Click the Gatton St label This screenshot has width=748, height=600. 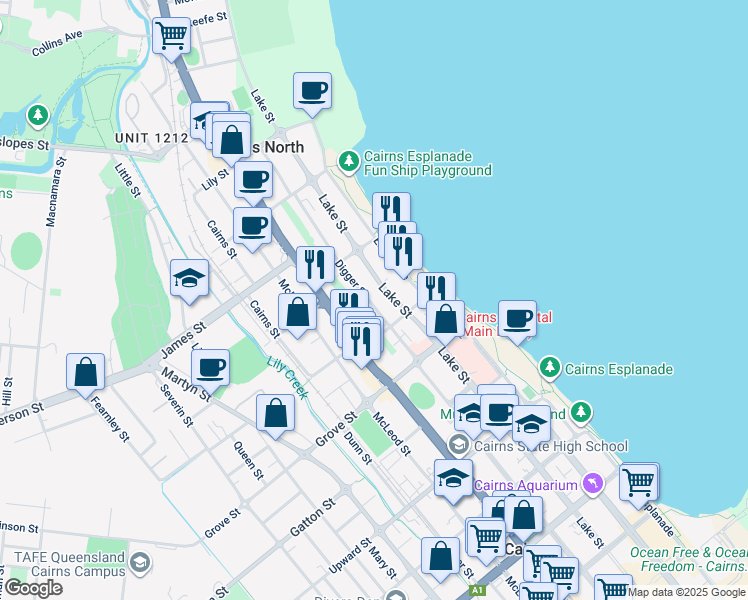313,517
